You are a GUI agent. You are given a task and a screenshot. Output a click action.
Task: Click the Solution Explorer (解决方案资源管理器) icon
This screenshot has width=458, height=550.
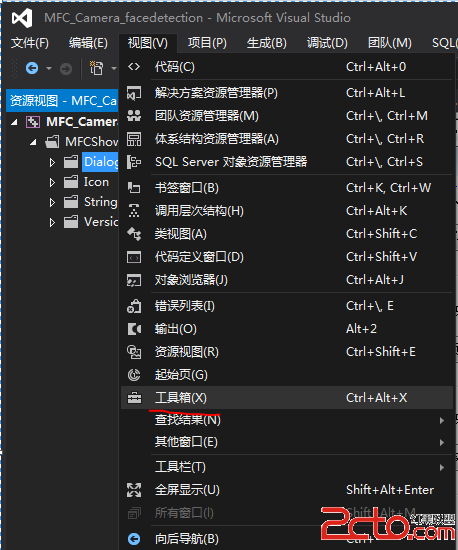[x=134, y=93]
